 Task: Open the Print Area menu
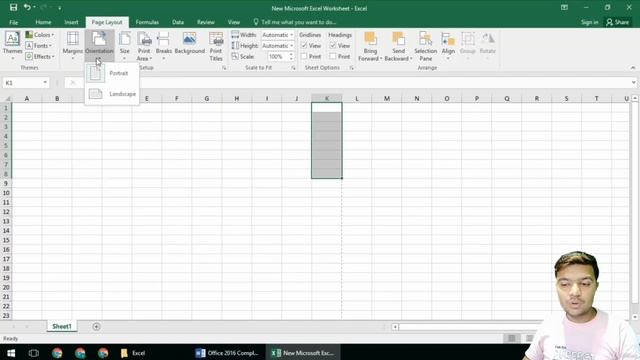click(x=144, y=46)
